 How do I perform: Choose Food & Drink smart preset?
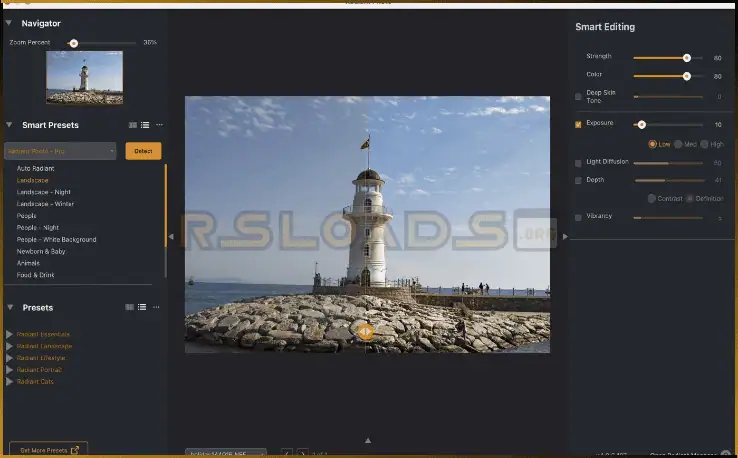click(x=35, y=275)
